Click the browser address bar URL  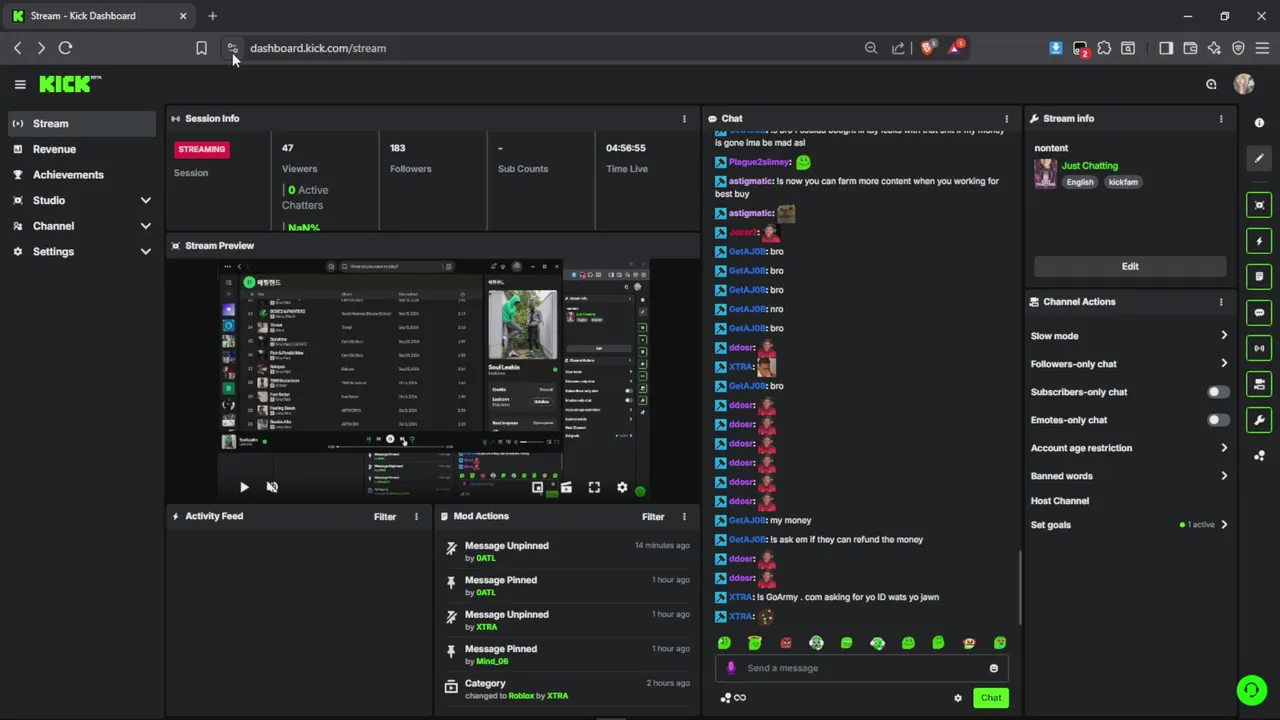318,48
